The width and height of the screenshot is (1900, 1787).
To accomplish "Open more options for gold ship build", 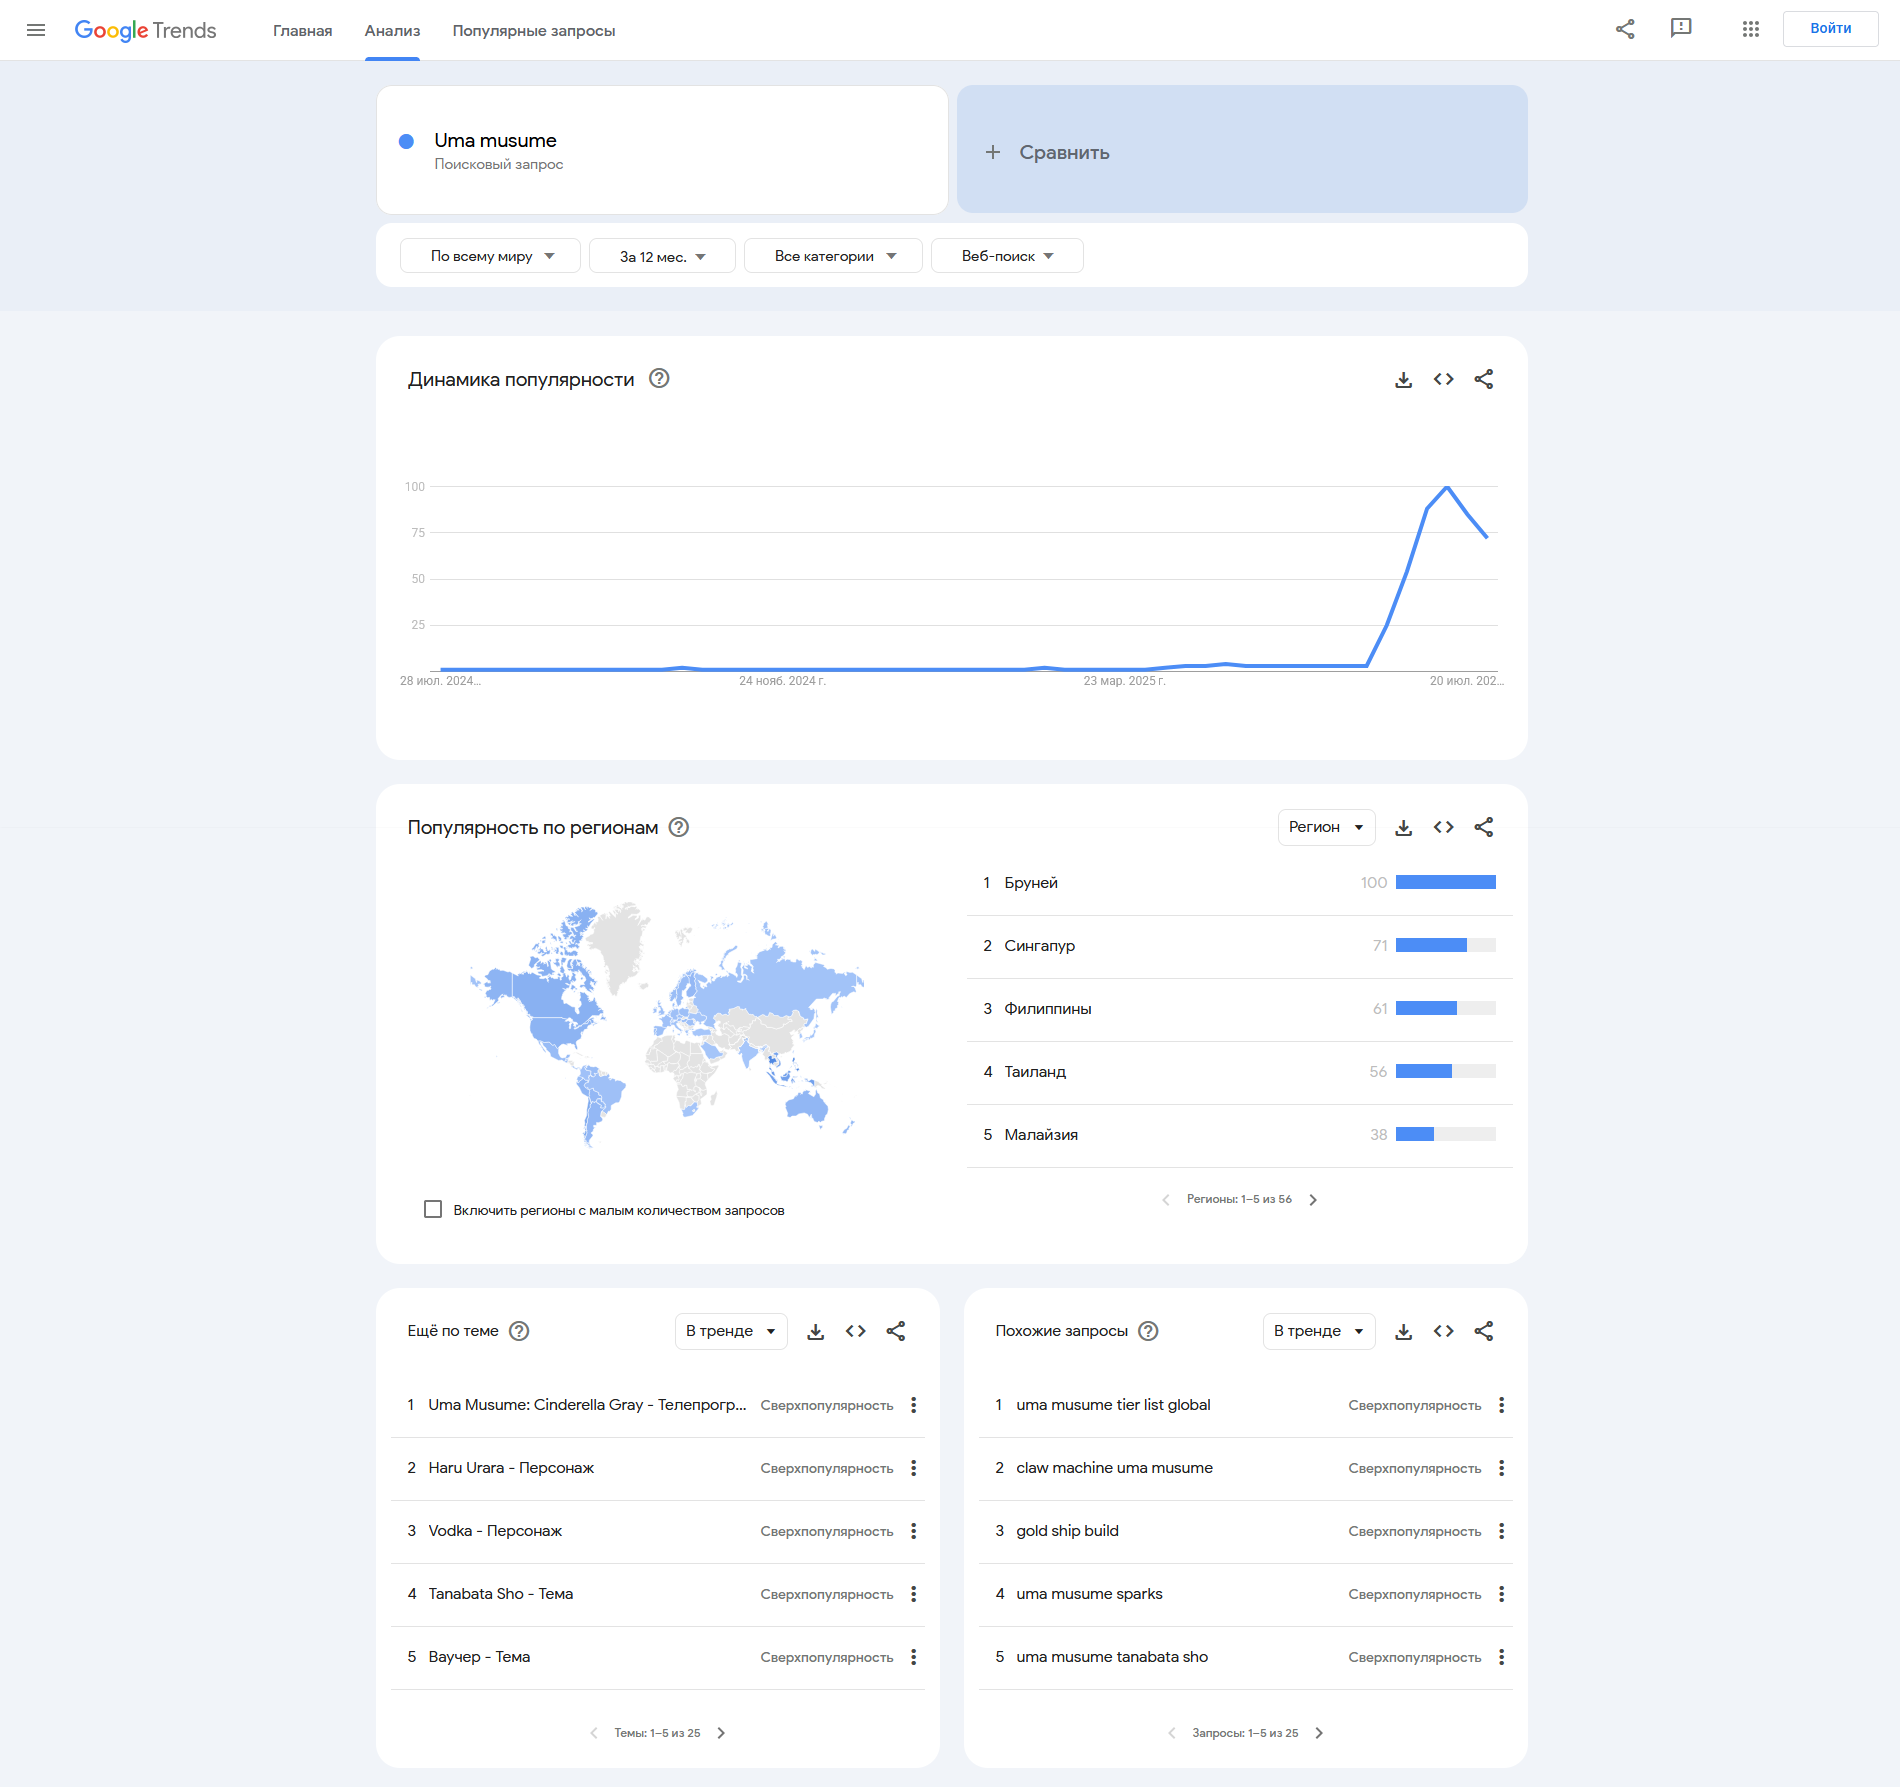I will pos(1502,1531).
